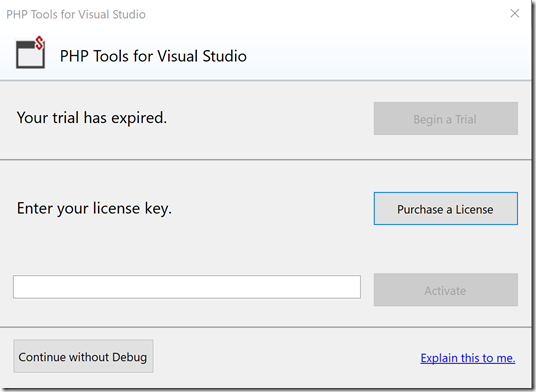Screen dimensions: 536x392
Task: Choose Continue without Debug
Action: coord(83,356)
